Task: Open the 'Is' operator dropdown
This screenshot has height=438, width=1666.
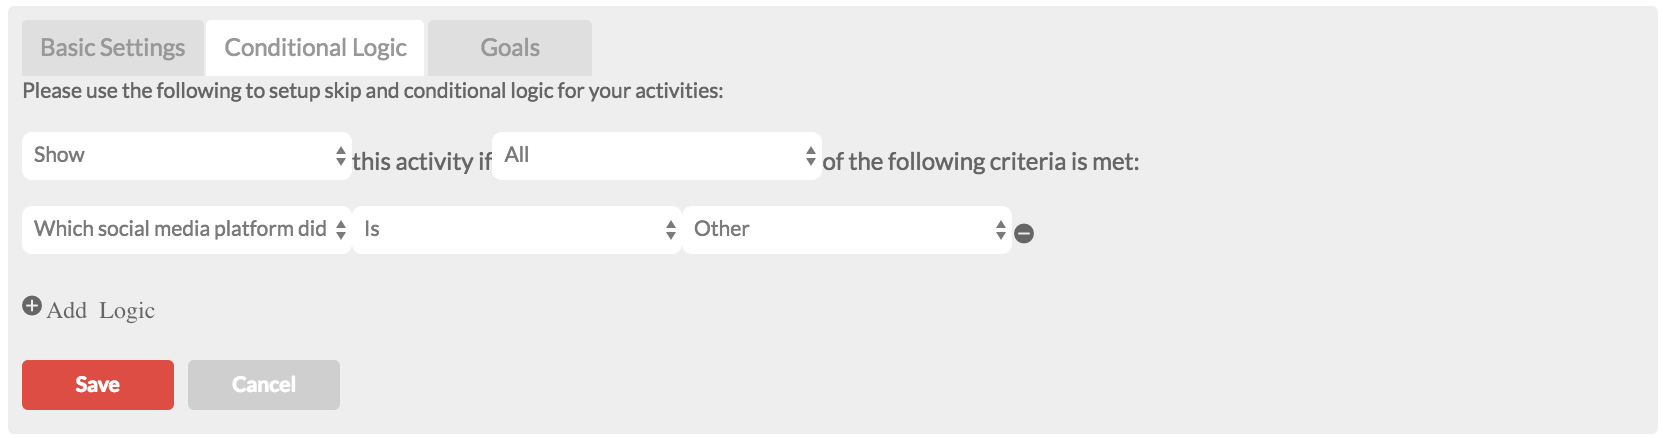Action: (x=517, y=230)
